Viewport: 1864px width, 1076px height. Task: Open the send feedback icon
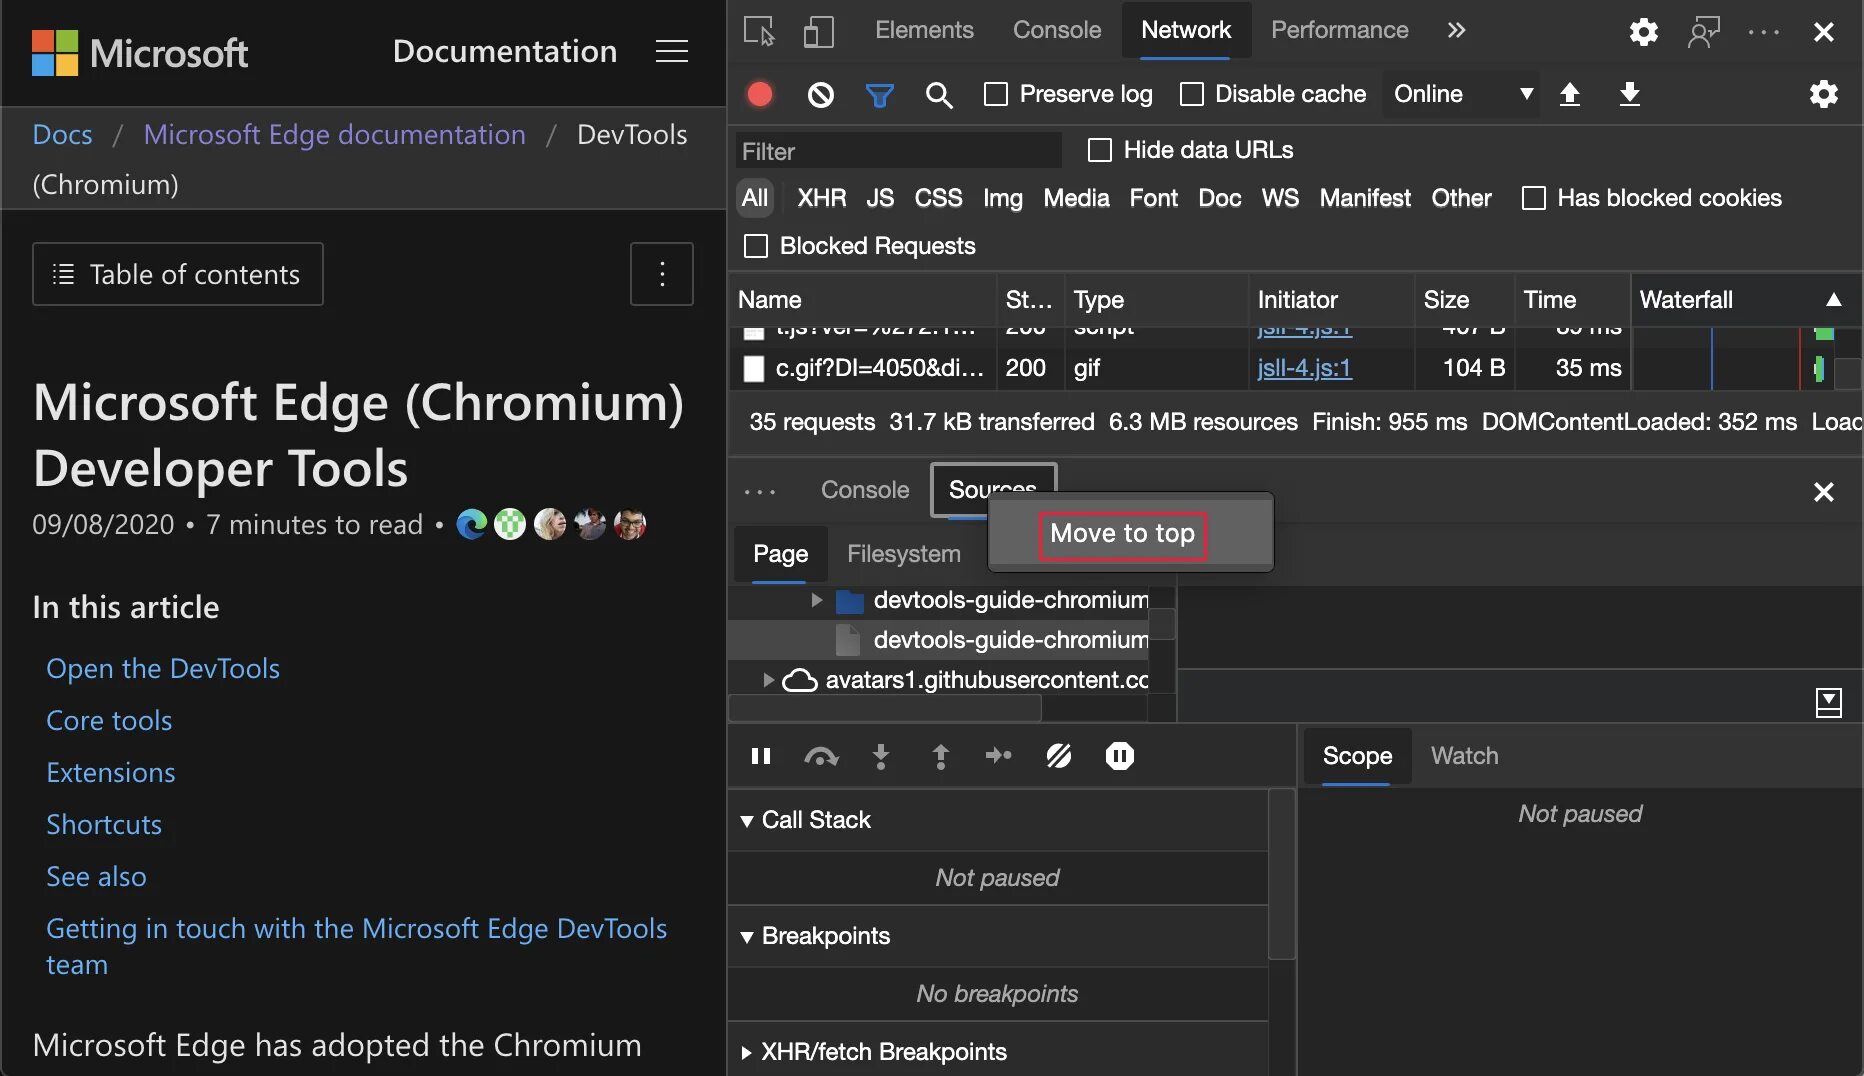coord(1703,32)
